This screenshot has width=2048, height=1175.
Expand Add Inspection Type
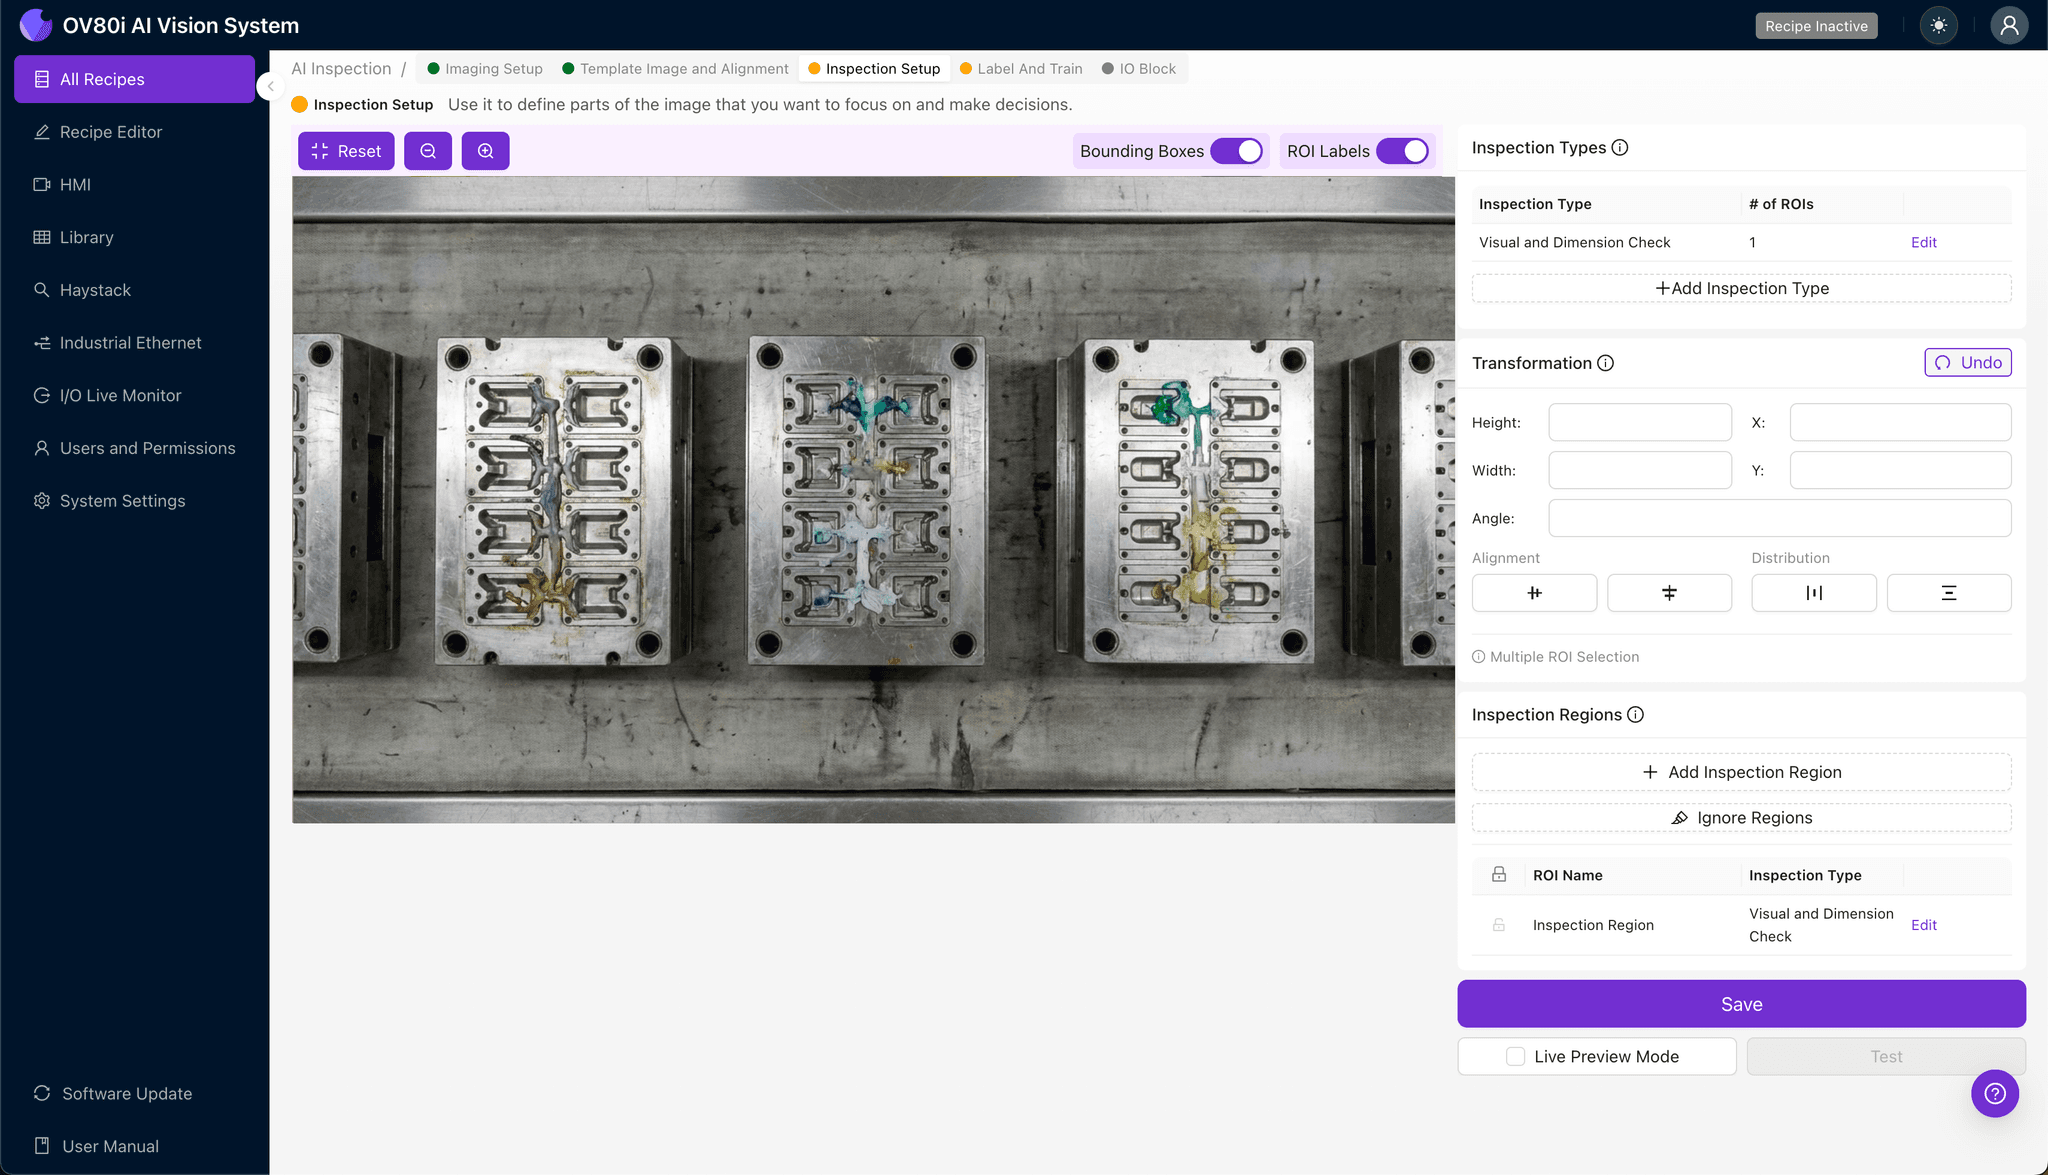[x=1741, y=288]
